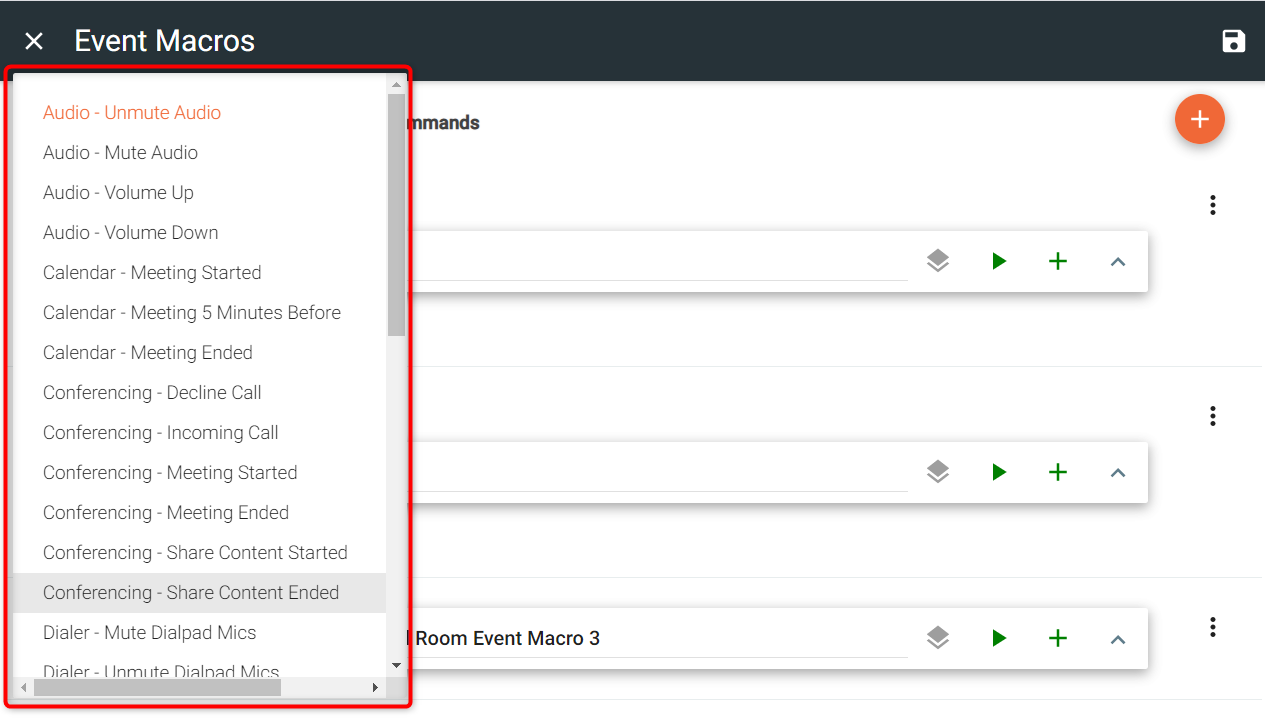Pick Calendar - Meeting 5 Minutes Before
The image size is (1265, 725).
pos(200,313)
